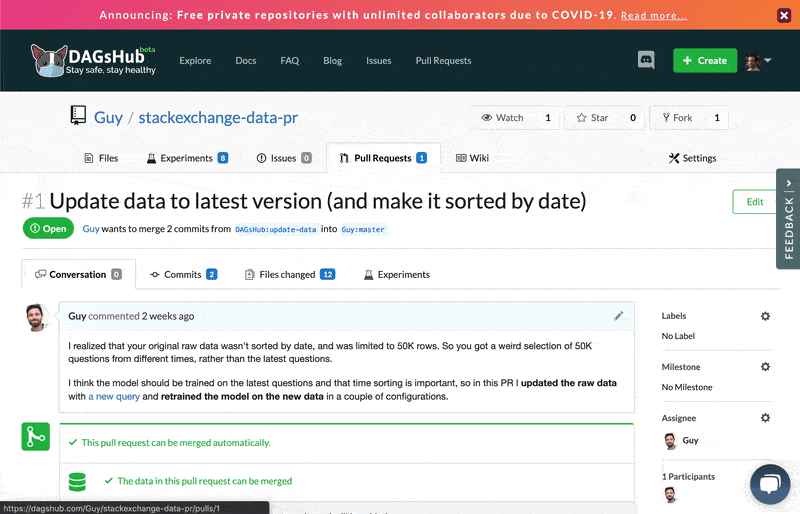Click the DAGsHub logo

pos(93,60)
